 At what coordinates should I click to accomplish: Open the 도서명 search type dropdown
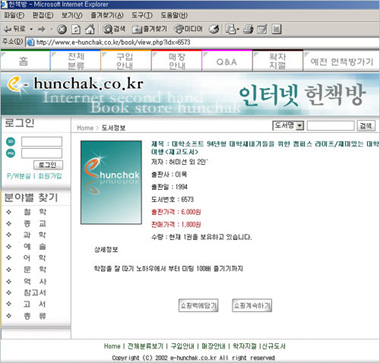click(x=288, y=126)
